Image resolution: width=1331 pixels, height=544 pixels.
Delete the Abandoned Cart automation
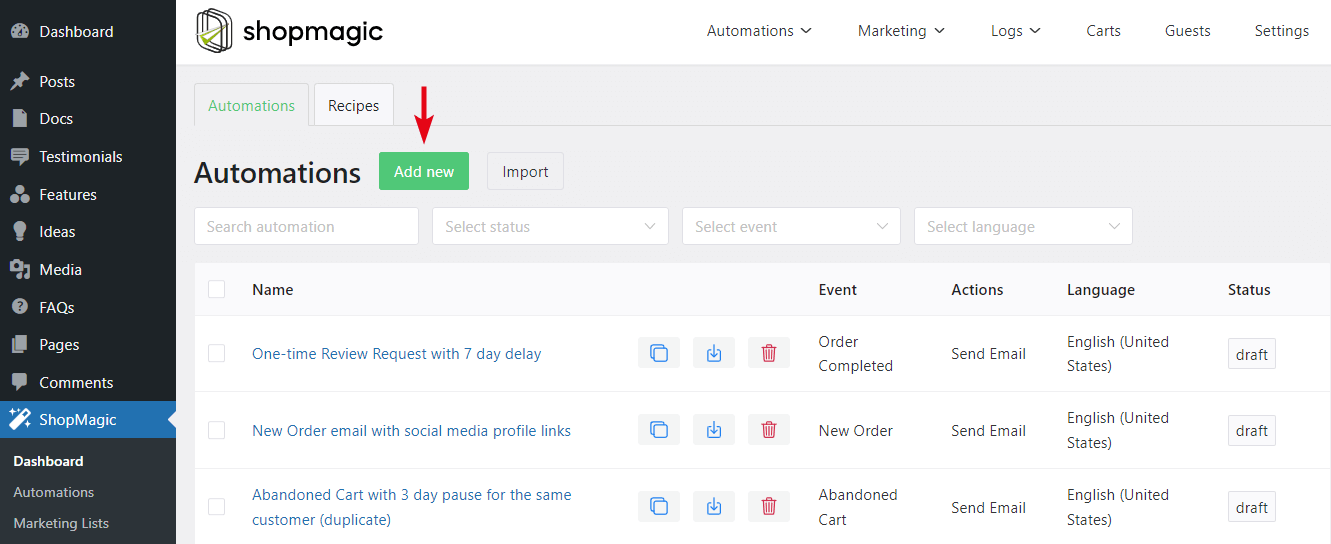(x=769, y=507)
